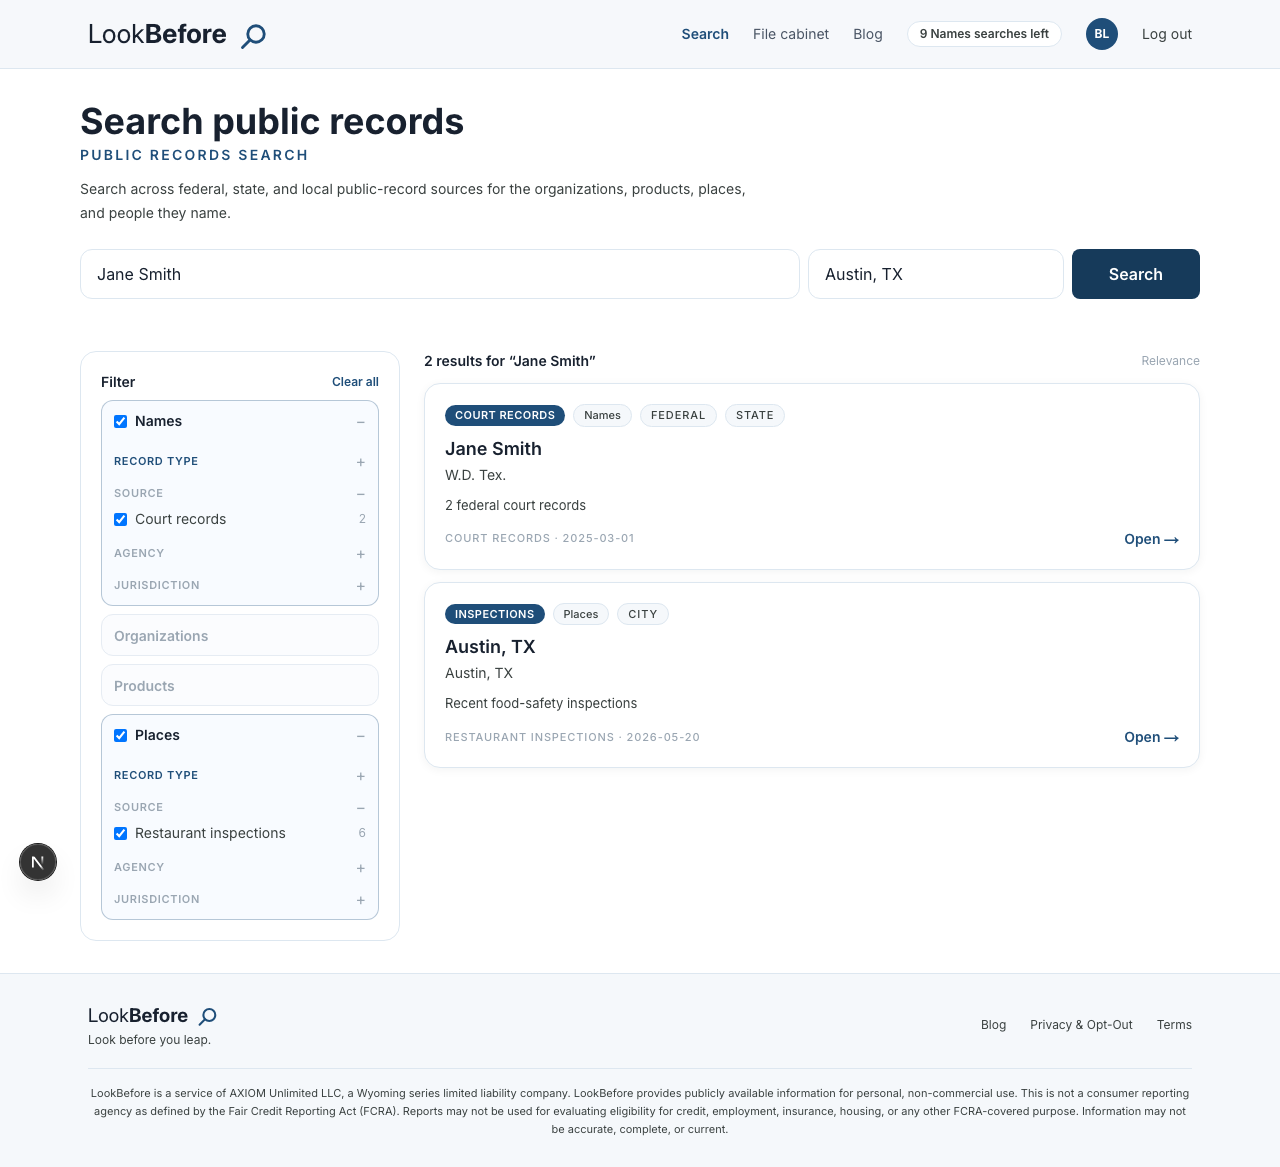Change the Relevance sort order
The image size is (1280, 1167).
click(1170, 361)
